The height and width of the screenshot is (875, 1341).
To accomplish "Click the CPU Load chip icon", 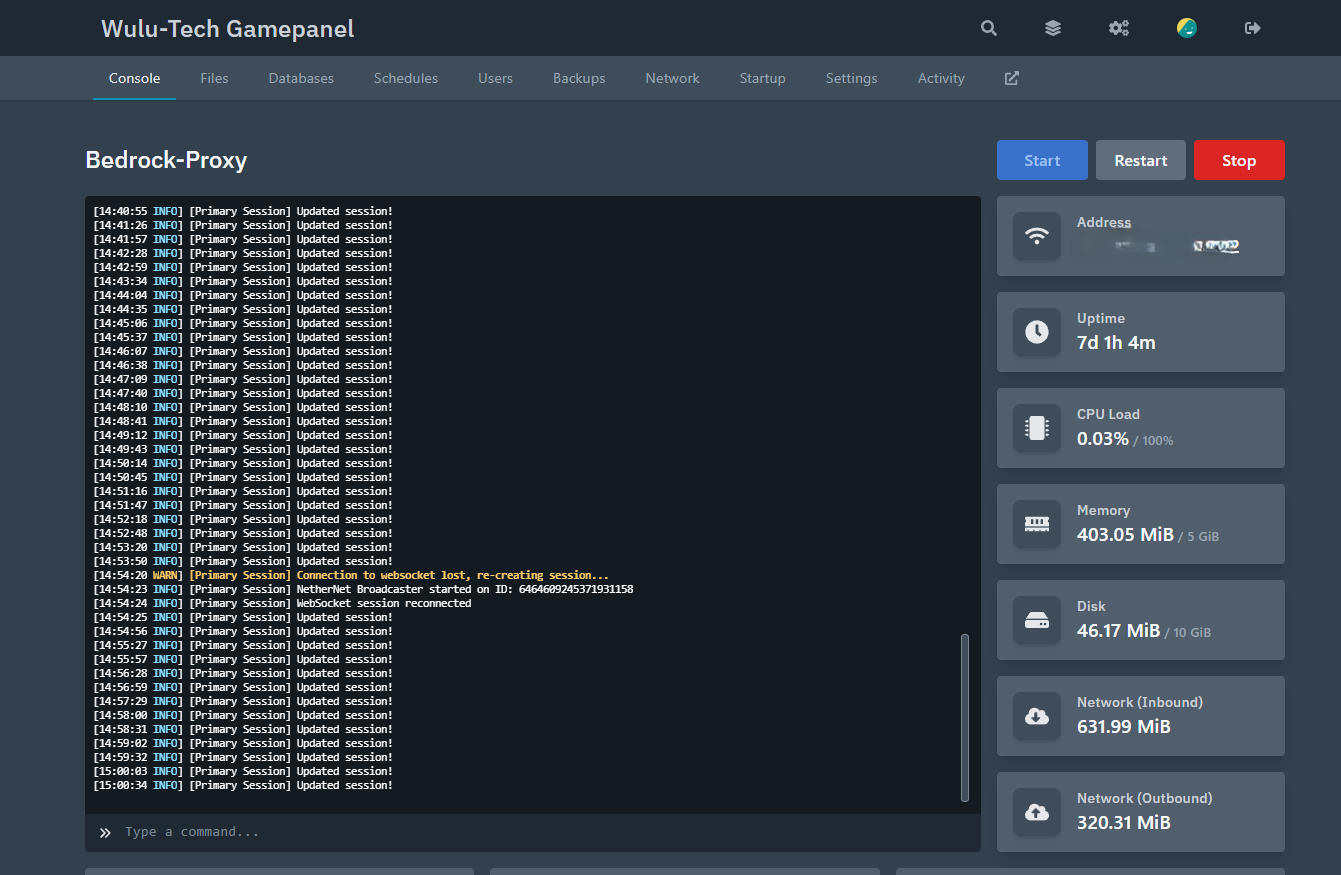I will tap(1037, 428).
